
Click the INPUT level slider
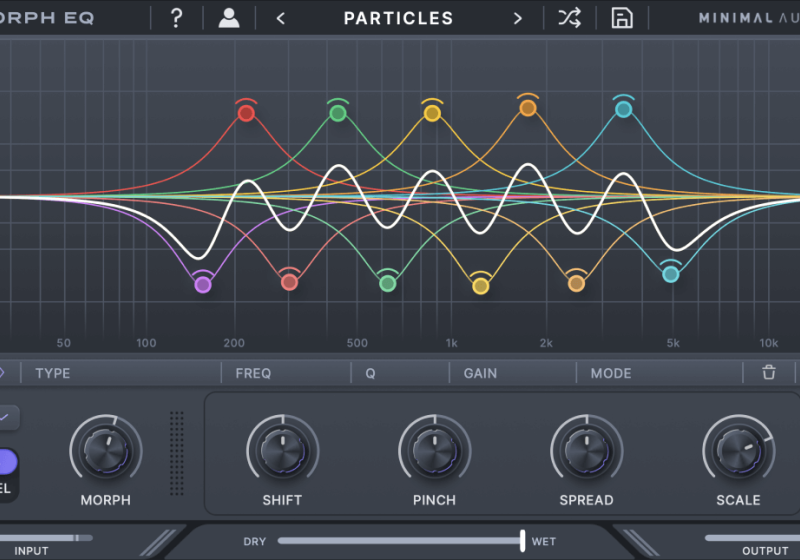click(x=46, y=538)
